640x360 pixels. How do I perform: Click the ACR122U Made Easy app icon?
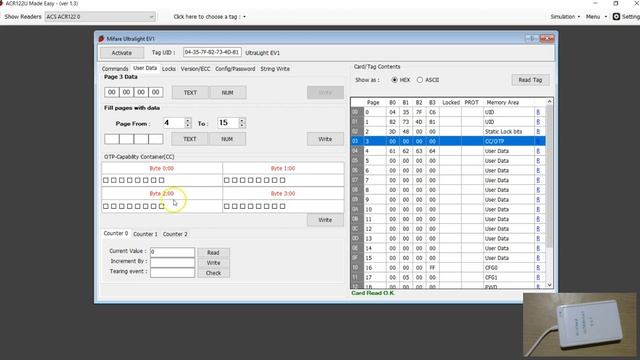[1, 3]
